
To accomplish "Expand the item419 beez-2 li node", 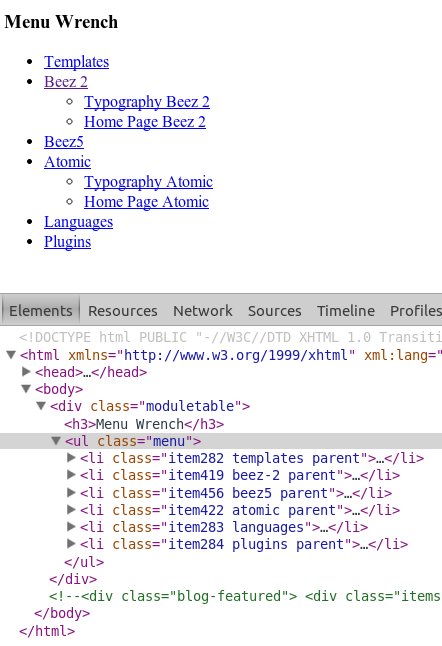I will (x=71, y=475).
